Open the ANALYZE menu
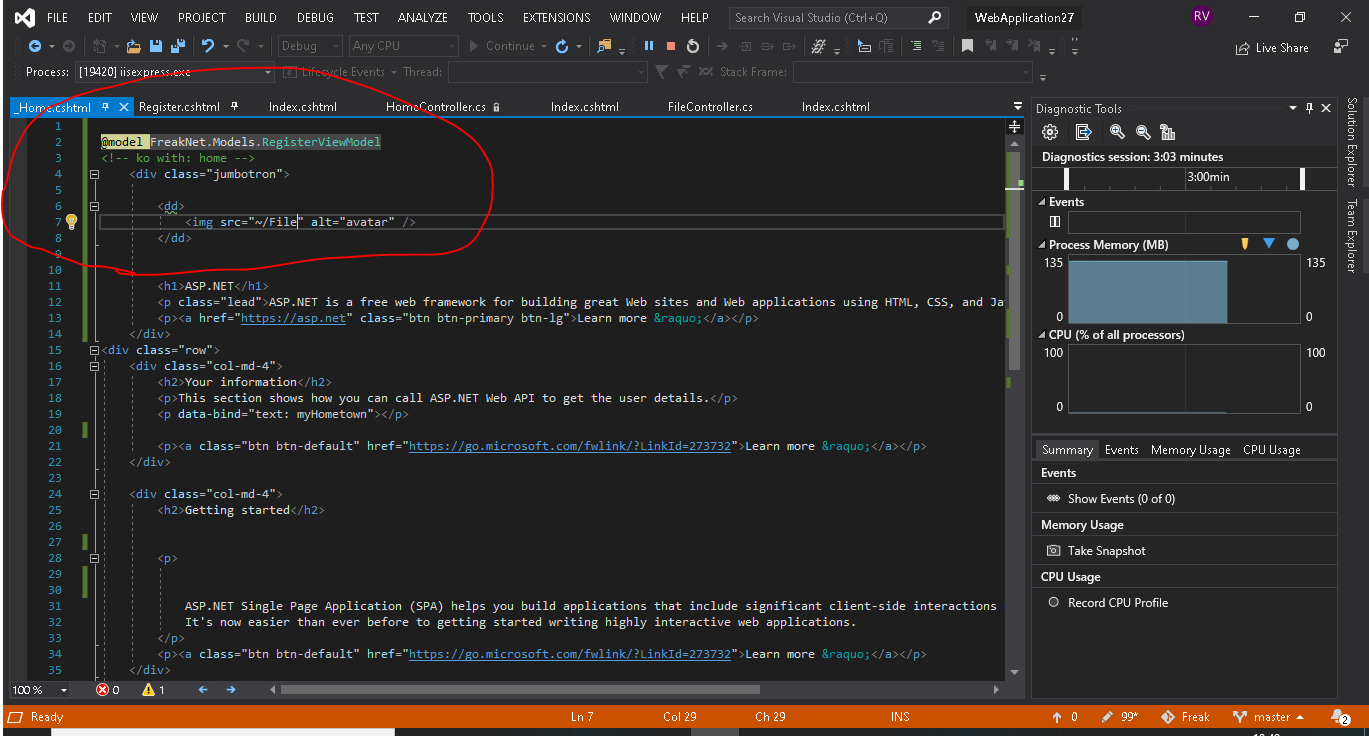This screenshot has height=736, width=1369. [422, 17]
